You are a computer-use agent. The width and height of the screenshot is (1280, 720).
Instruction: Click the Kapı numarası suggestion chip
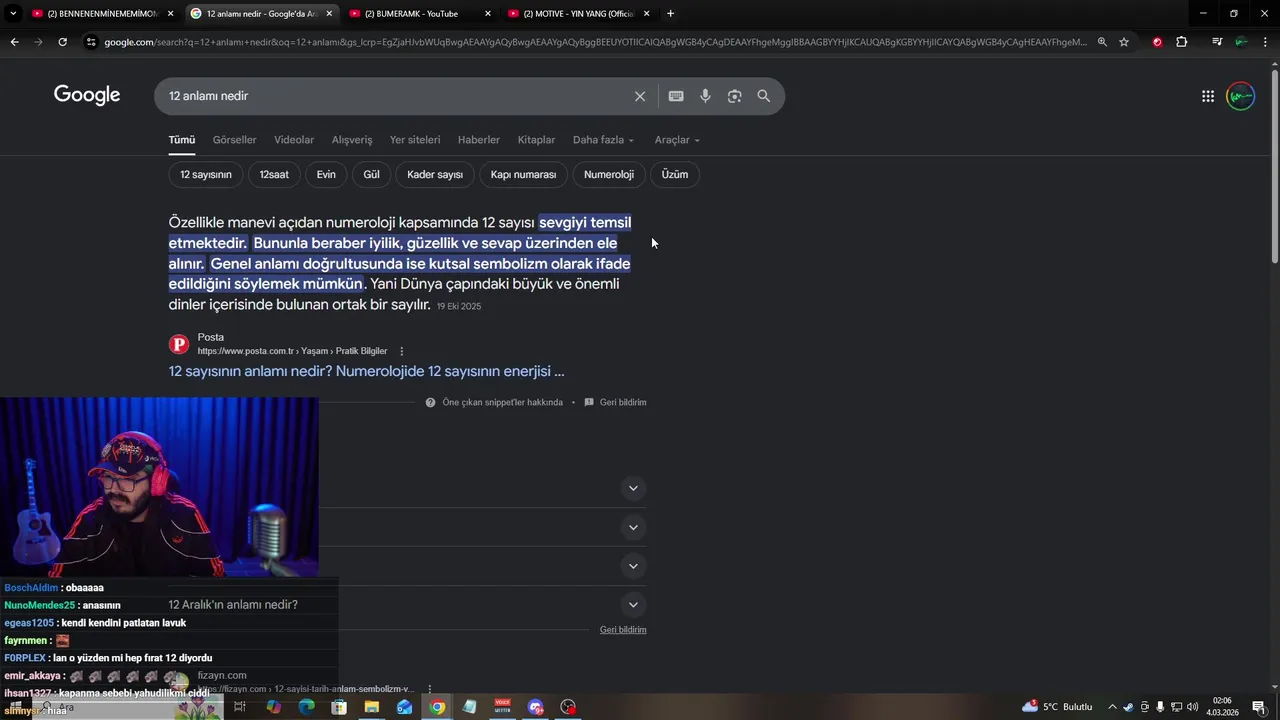pyautogui.click(x=523, y=174)
